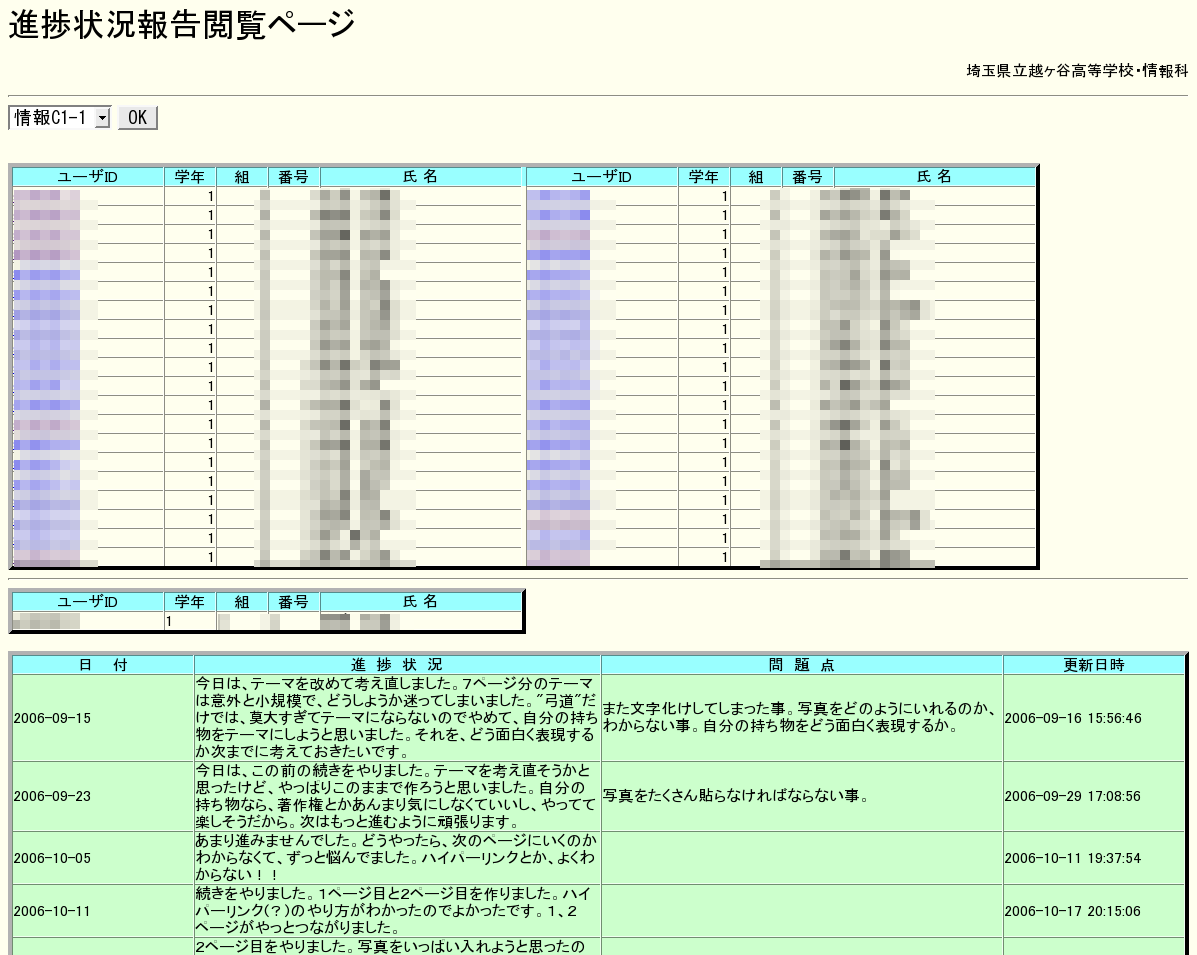Click update timestamp 2006-10-17 20:15:06
Screen dimensions: 1197x955
(1072, 911)
